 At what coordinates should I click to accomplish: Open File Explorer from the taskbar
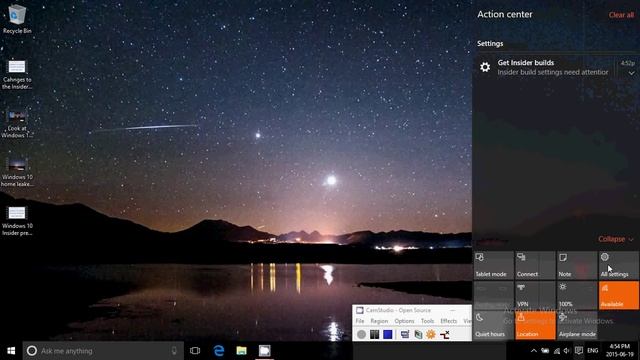242,351
